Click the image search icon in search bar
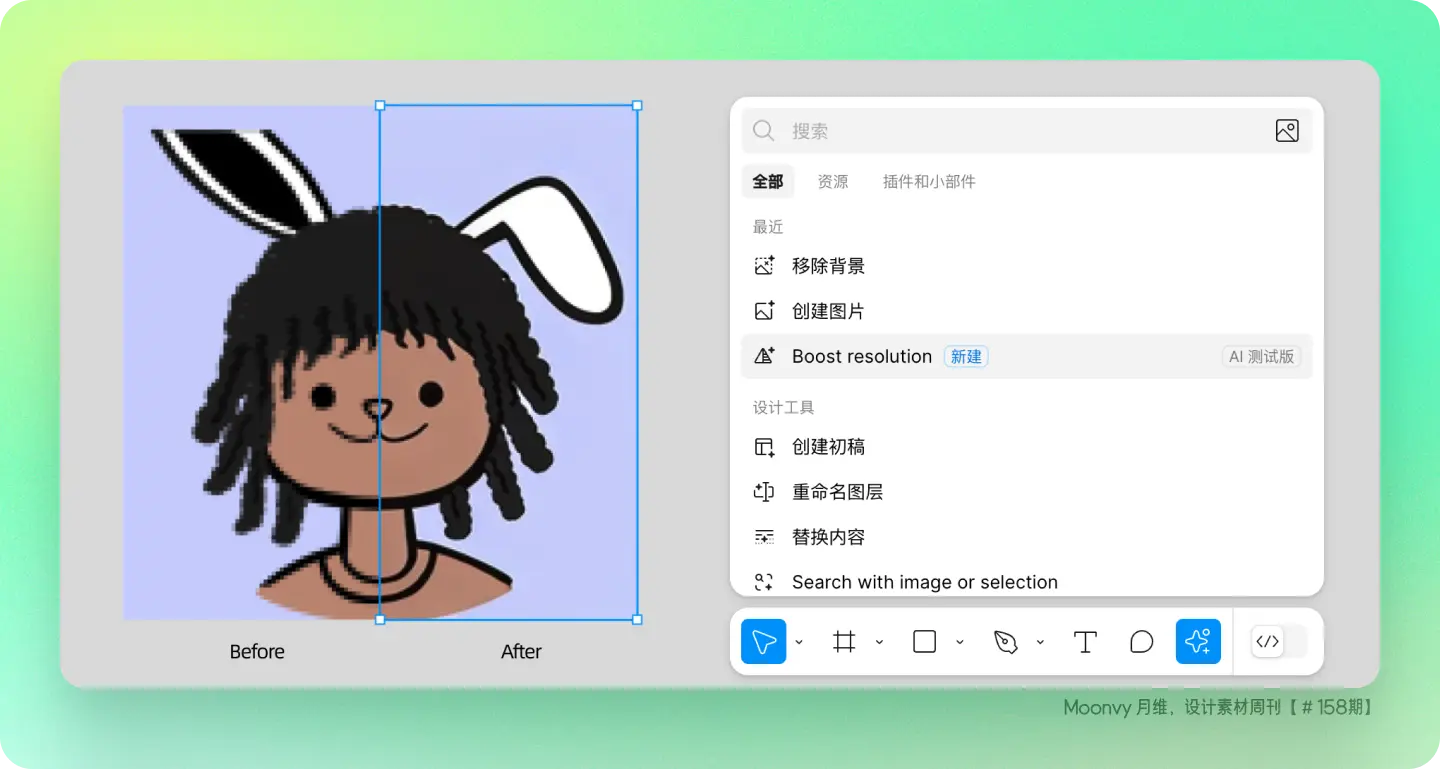The image size is (1440, 769). [1287, 131]
